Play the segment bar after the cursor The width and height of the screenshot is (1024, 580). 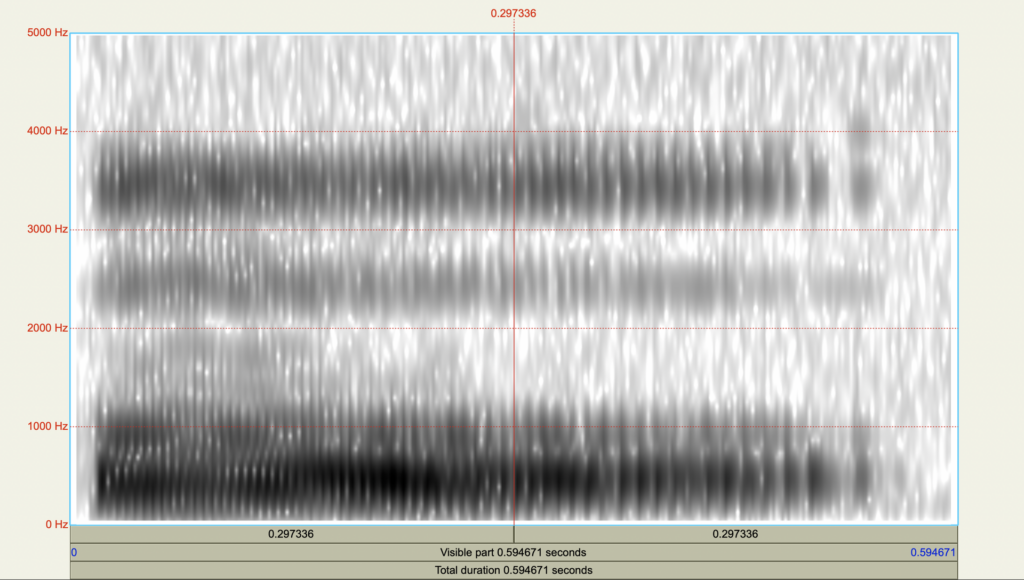pos(736,534)
